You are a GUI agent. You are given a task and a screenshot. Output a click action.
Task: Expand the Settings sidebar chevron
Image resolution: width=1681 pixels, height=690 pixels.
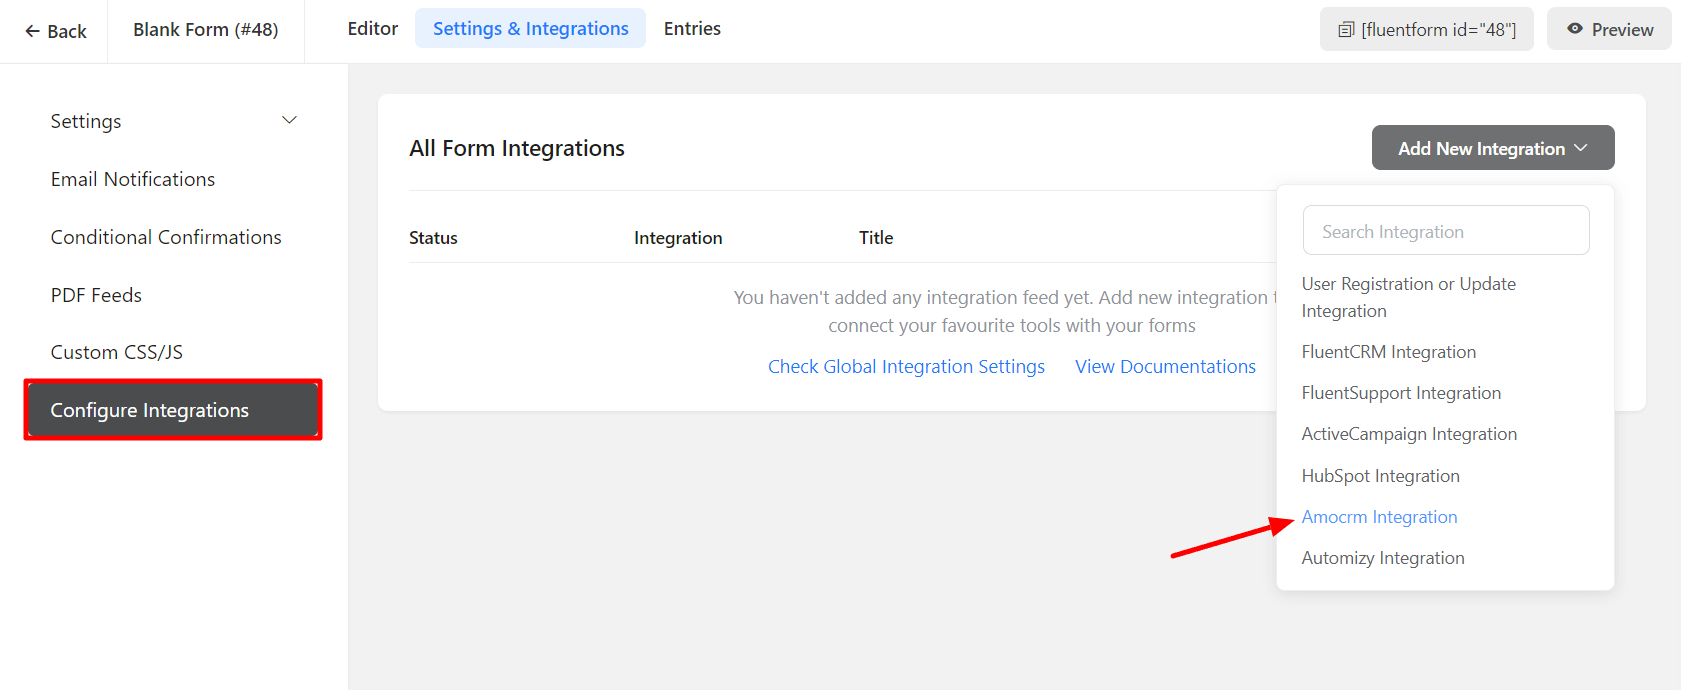(289, 121)
